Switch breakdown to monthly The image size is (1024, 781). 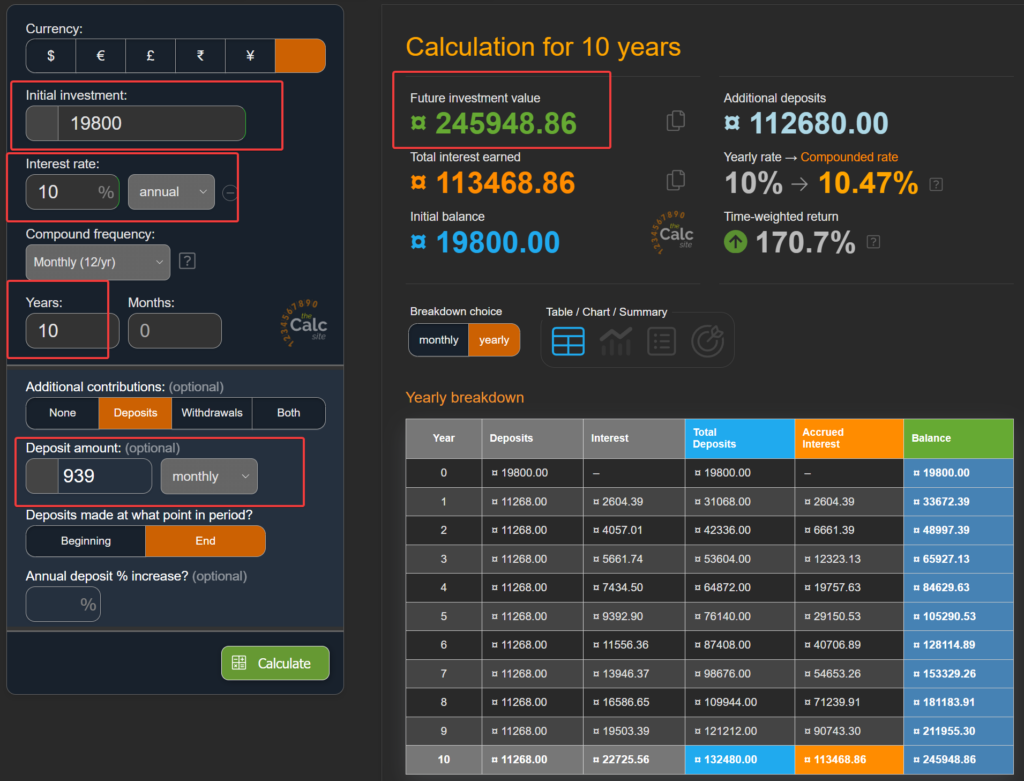coord(438,340)
